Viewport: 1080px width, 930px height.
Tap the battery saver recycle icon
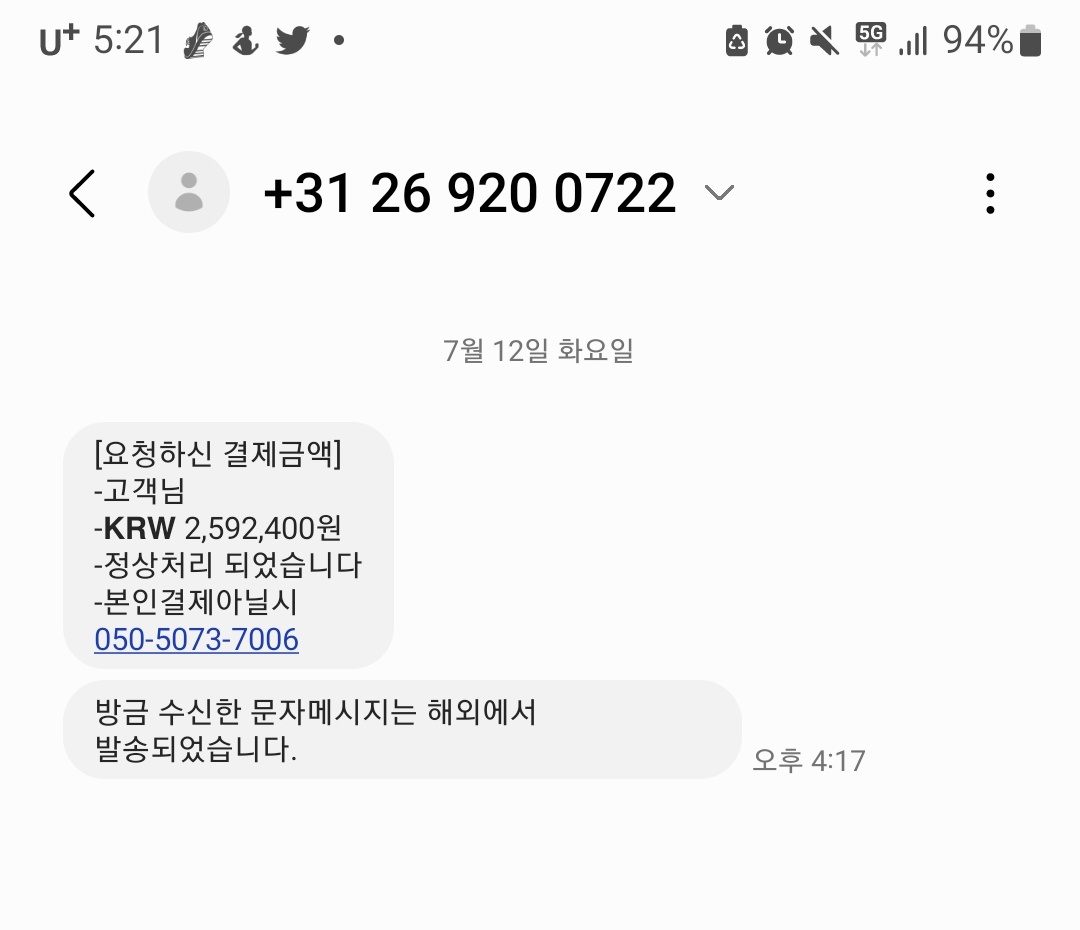click(x=737, y=41)
